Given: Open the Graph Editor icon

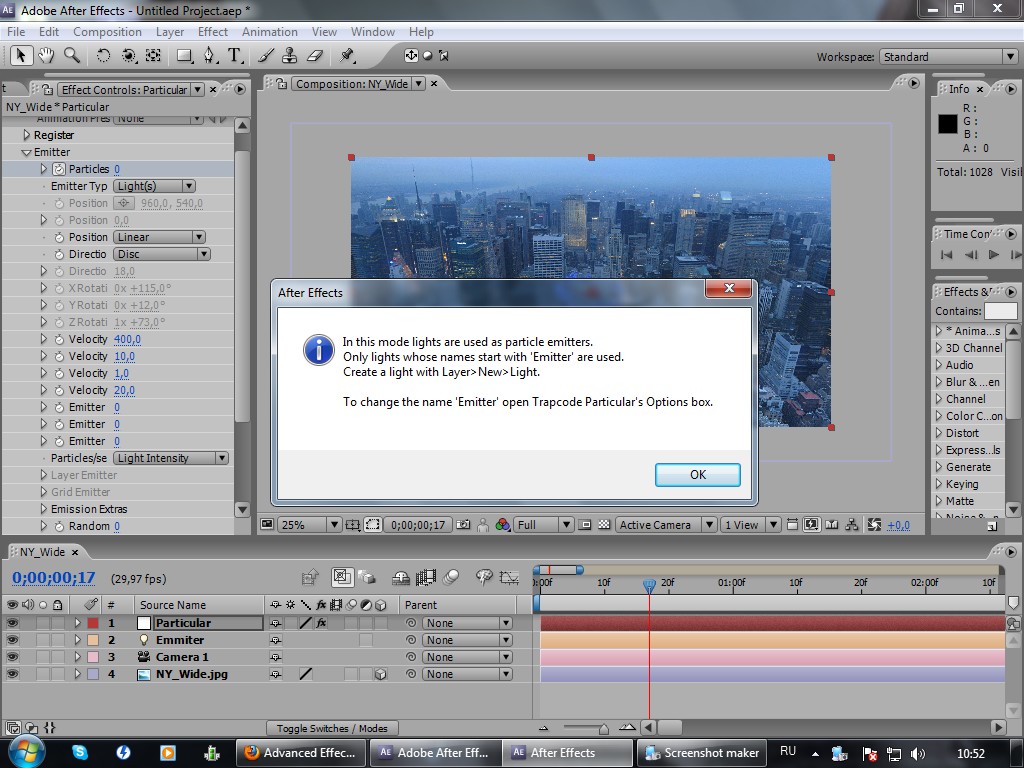Looking at the screenshot, I should click(x=509, y=577).
